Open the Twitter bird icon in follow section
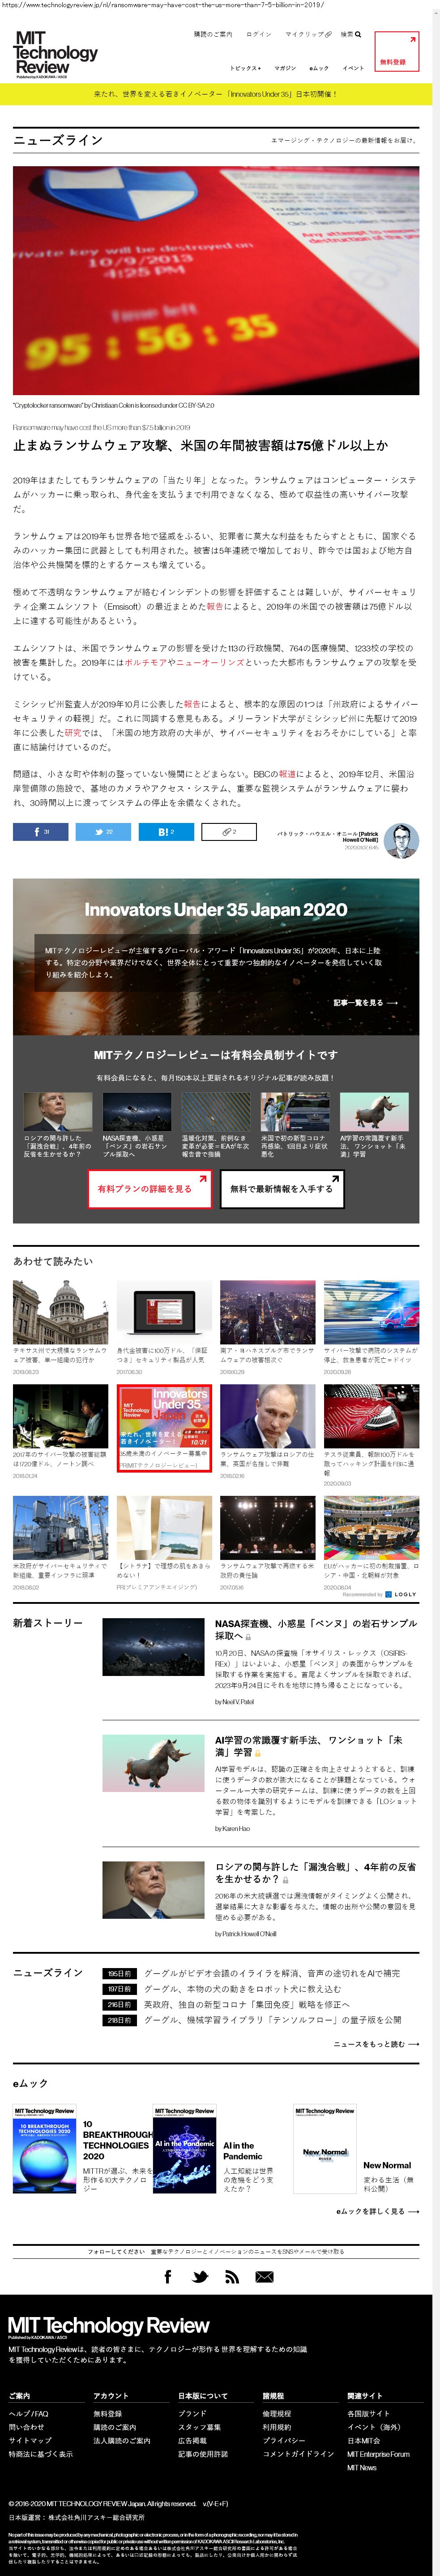Viewport: 440px width, 2576px height. 200,2277
